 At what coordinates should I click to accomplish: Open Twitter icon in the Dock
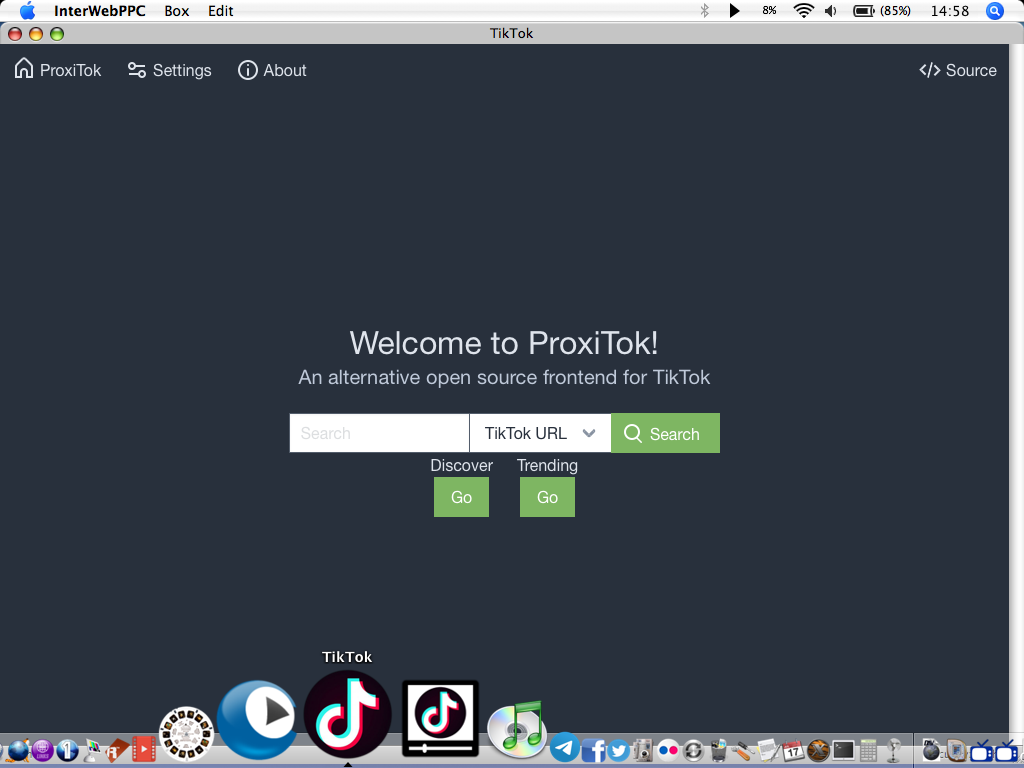click(618, 750)
